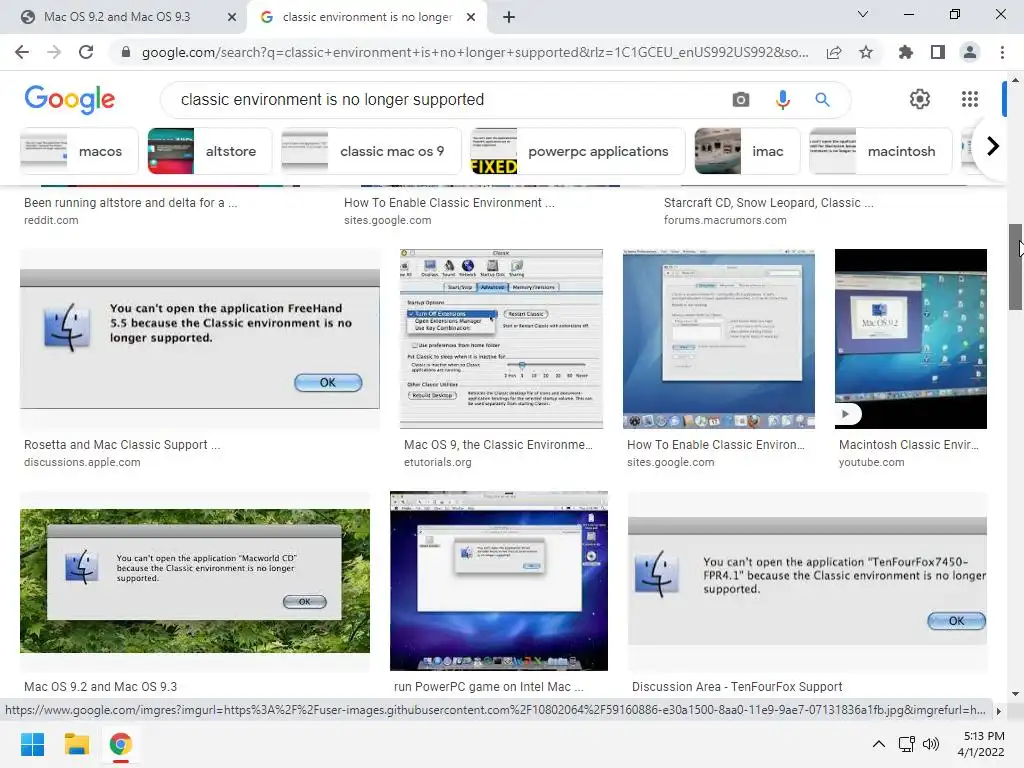The width and height of the screenshot is (1024, 768).
Task: Open the Google apps grid
Action: coord(970,99)
